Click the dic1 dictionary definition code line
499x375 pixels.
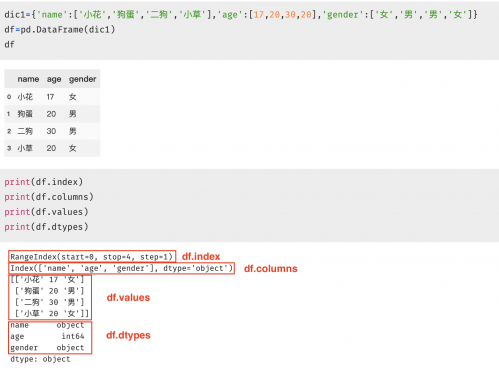(241, 15)
